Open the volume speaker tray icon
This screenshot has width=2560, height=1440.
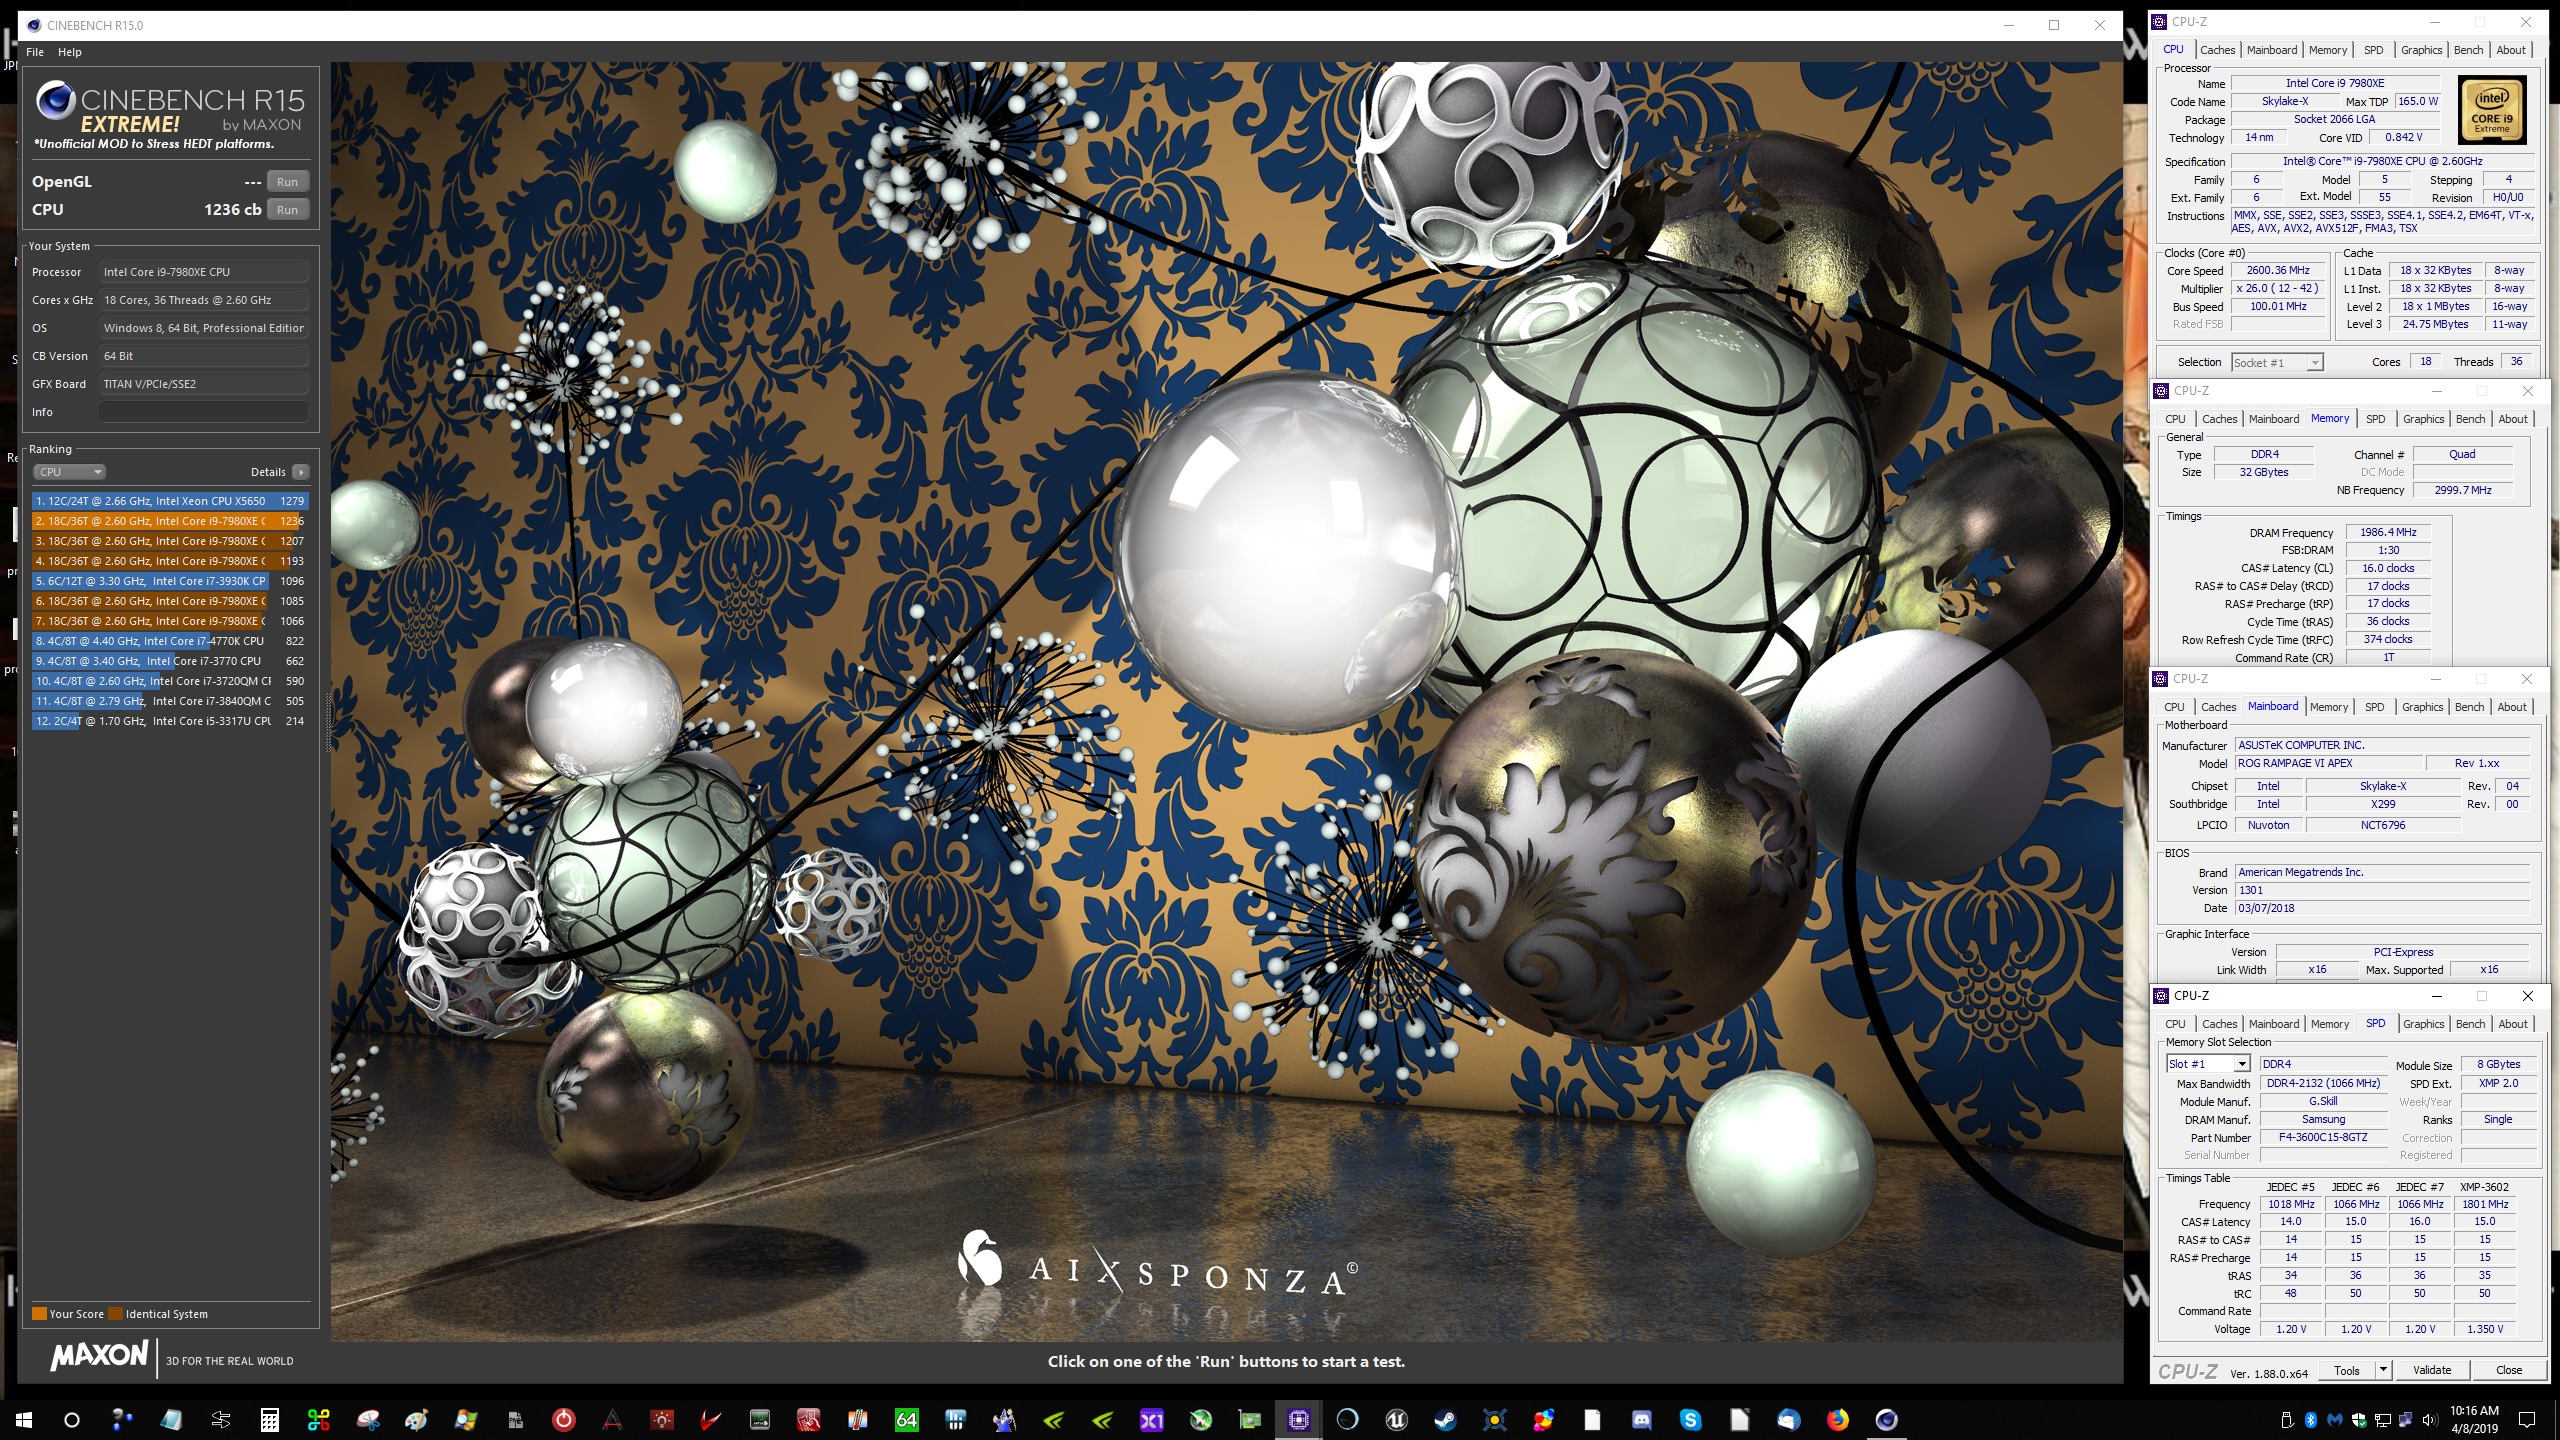pos(2430,1419)
